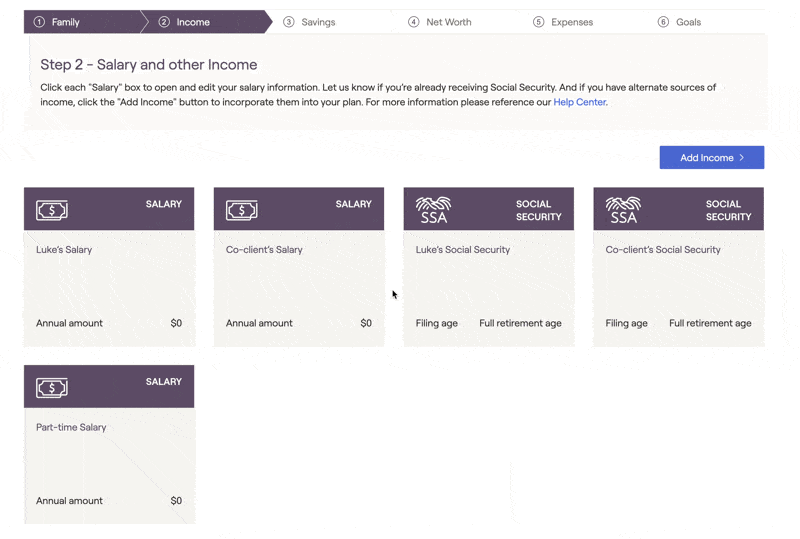Screen dimensions: 800x539
Task: Open Luke's Social Security card
Action: click(x=489, y=267)
